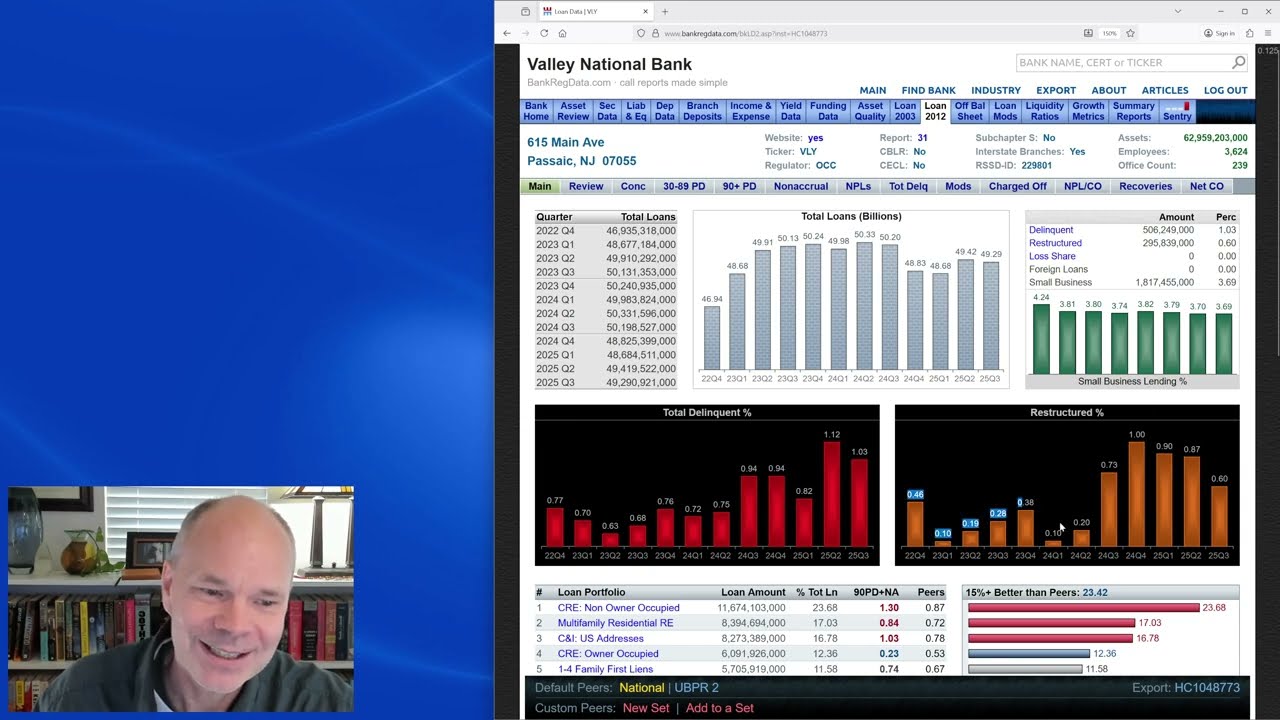This screenshot has width=1280, height=720.
Task: Open the FIND BANK menu
Action: coord(928,90)
